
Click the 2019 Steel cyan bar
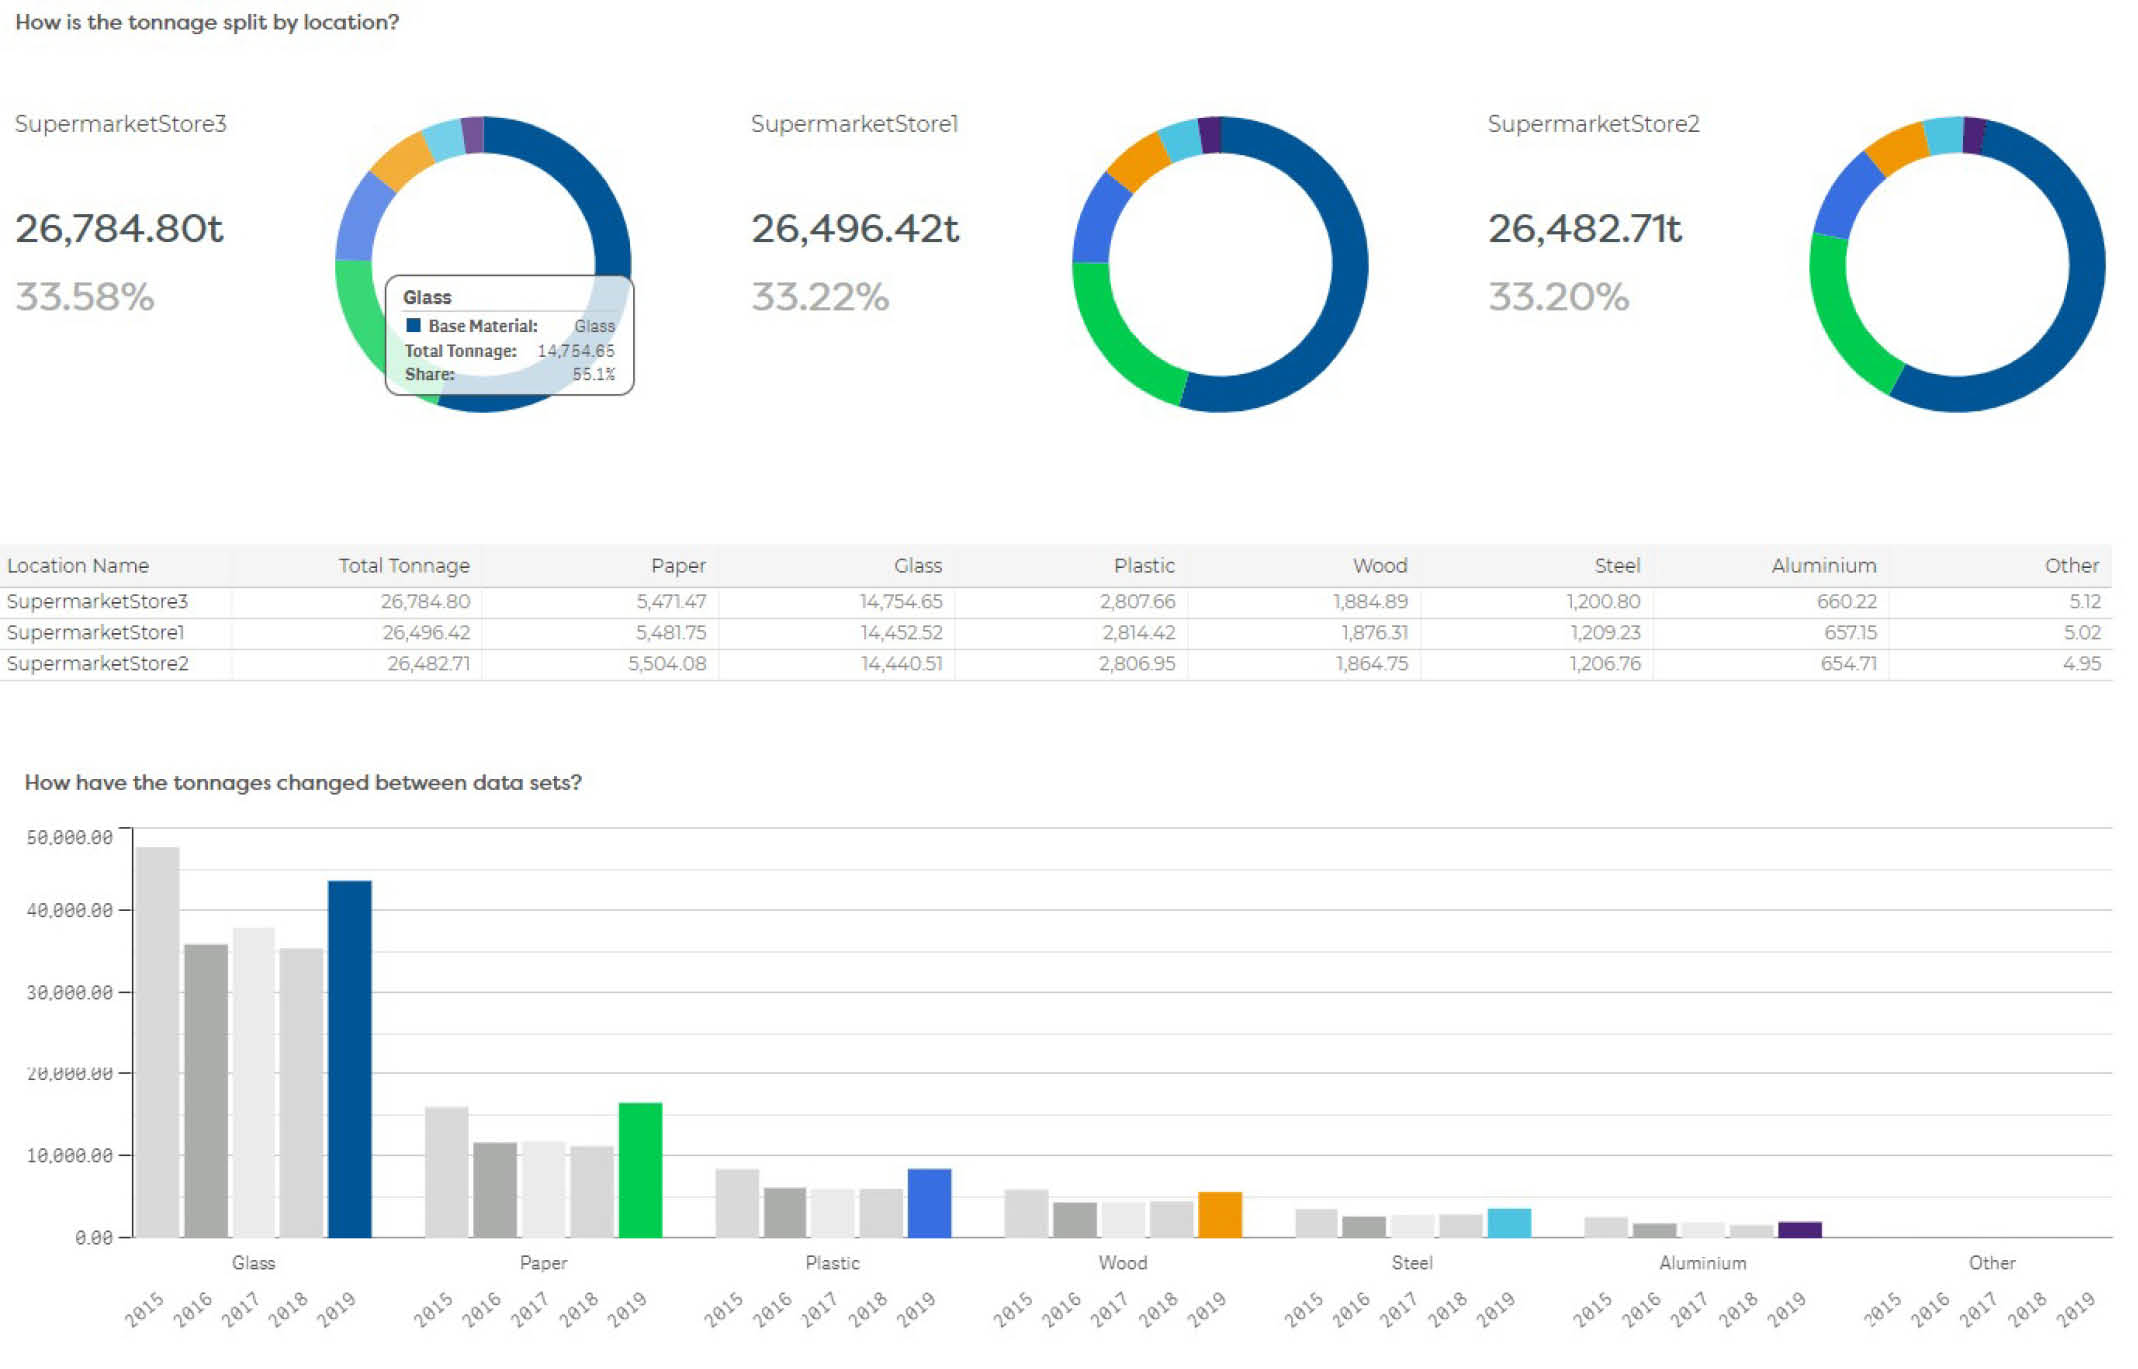1508,1222
